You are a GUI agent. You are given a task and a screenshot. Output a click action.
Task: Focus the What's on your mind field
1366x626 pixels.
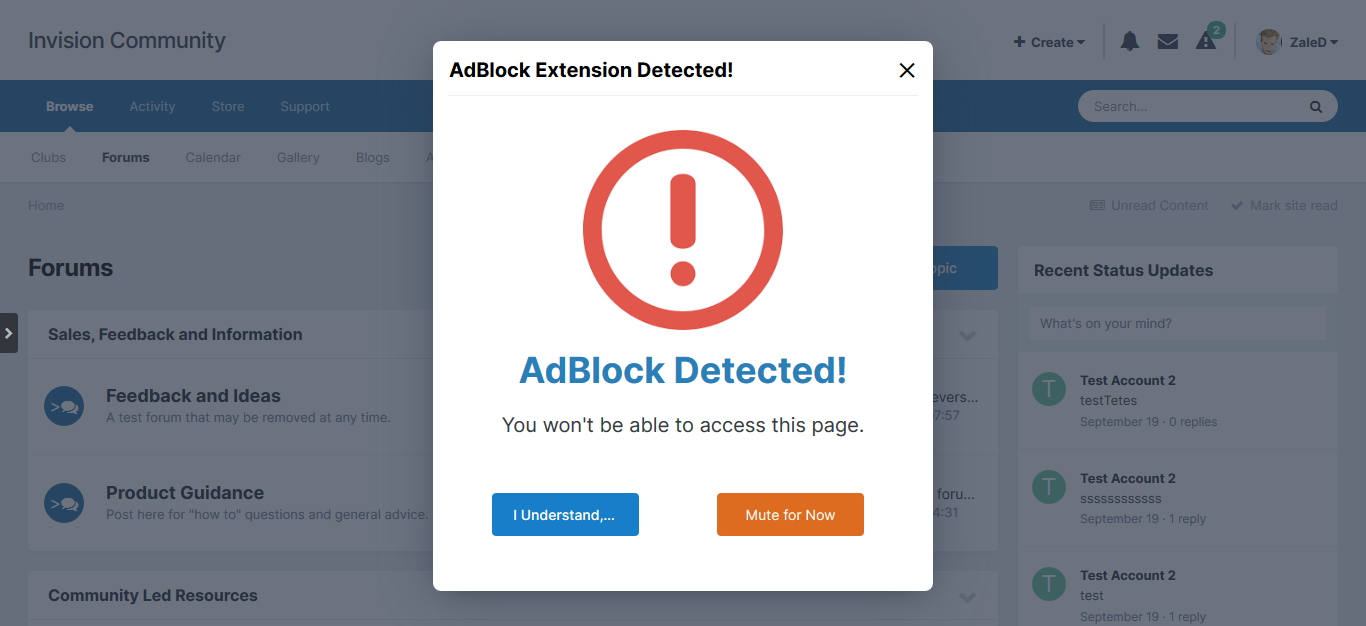click(1177, 323)
